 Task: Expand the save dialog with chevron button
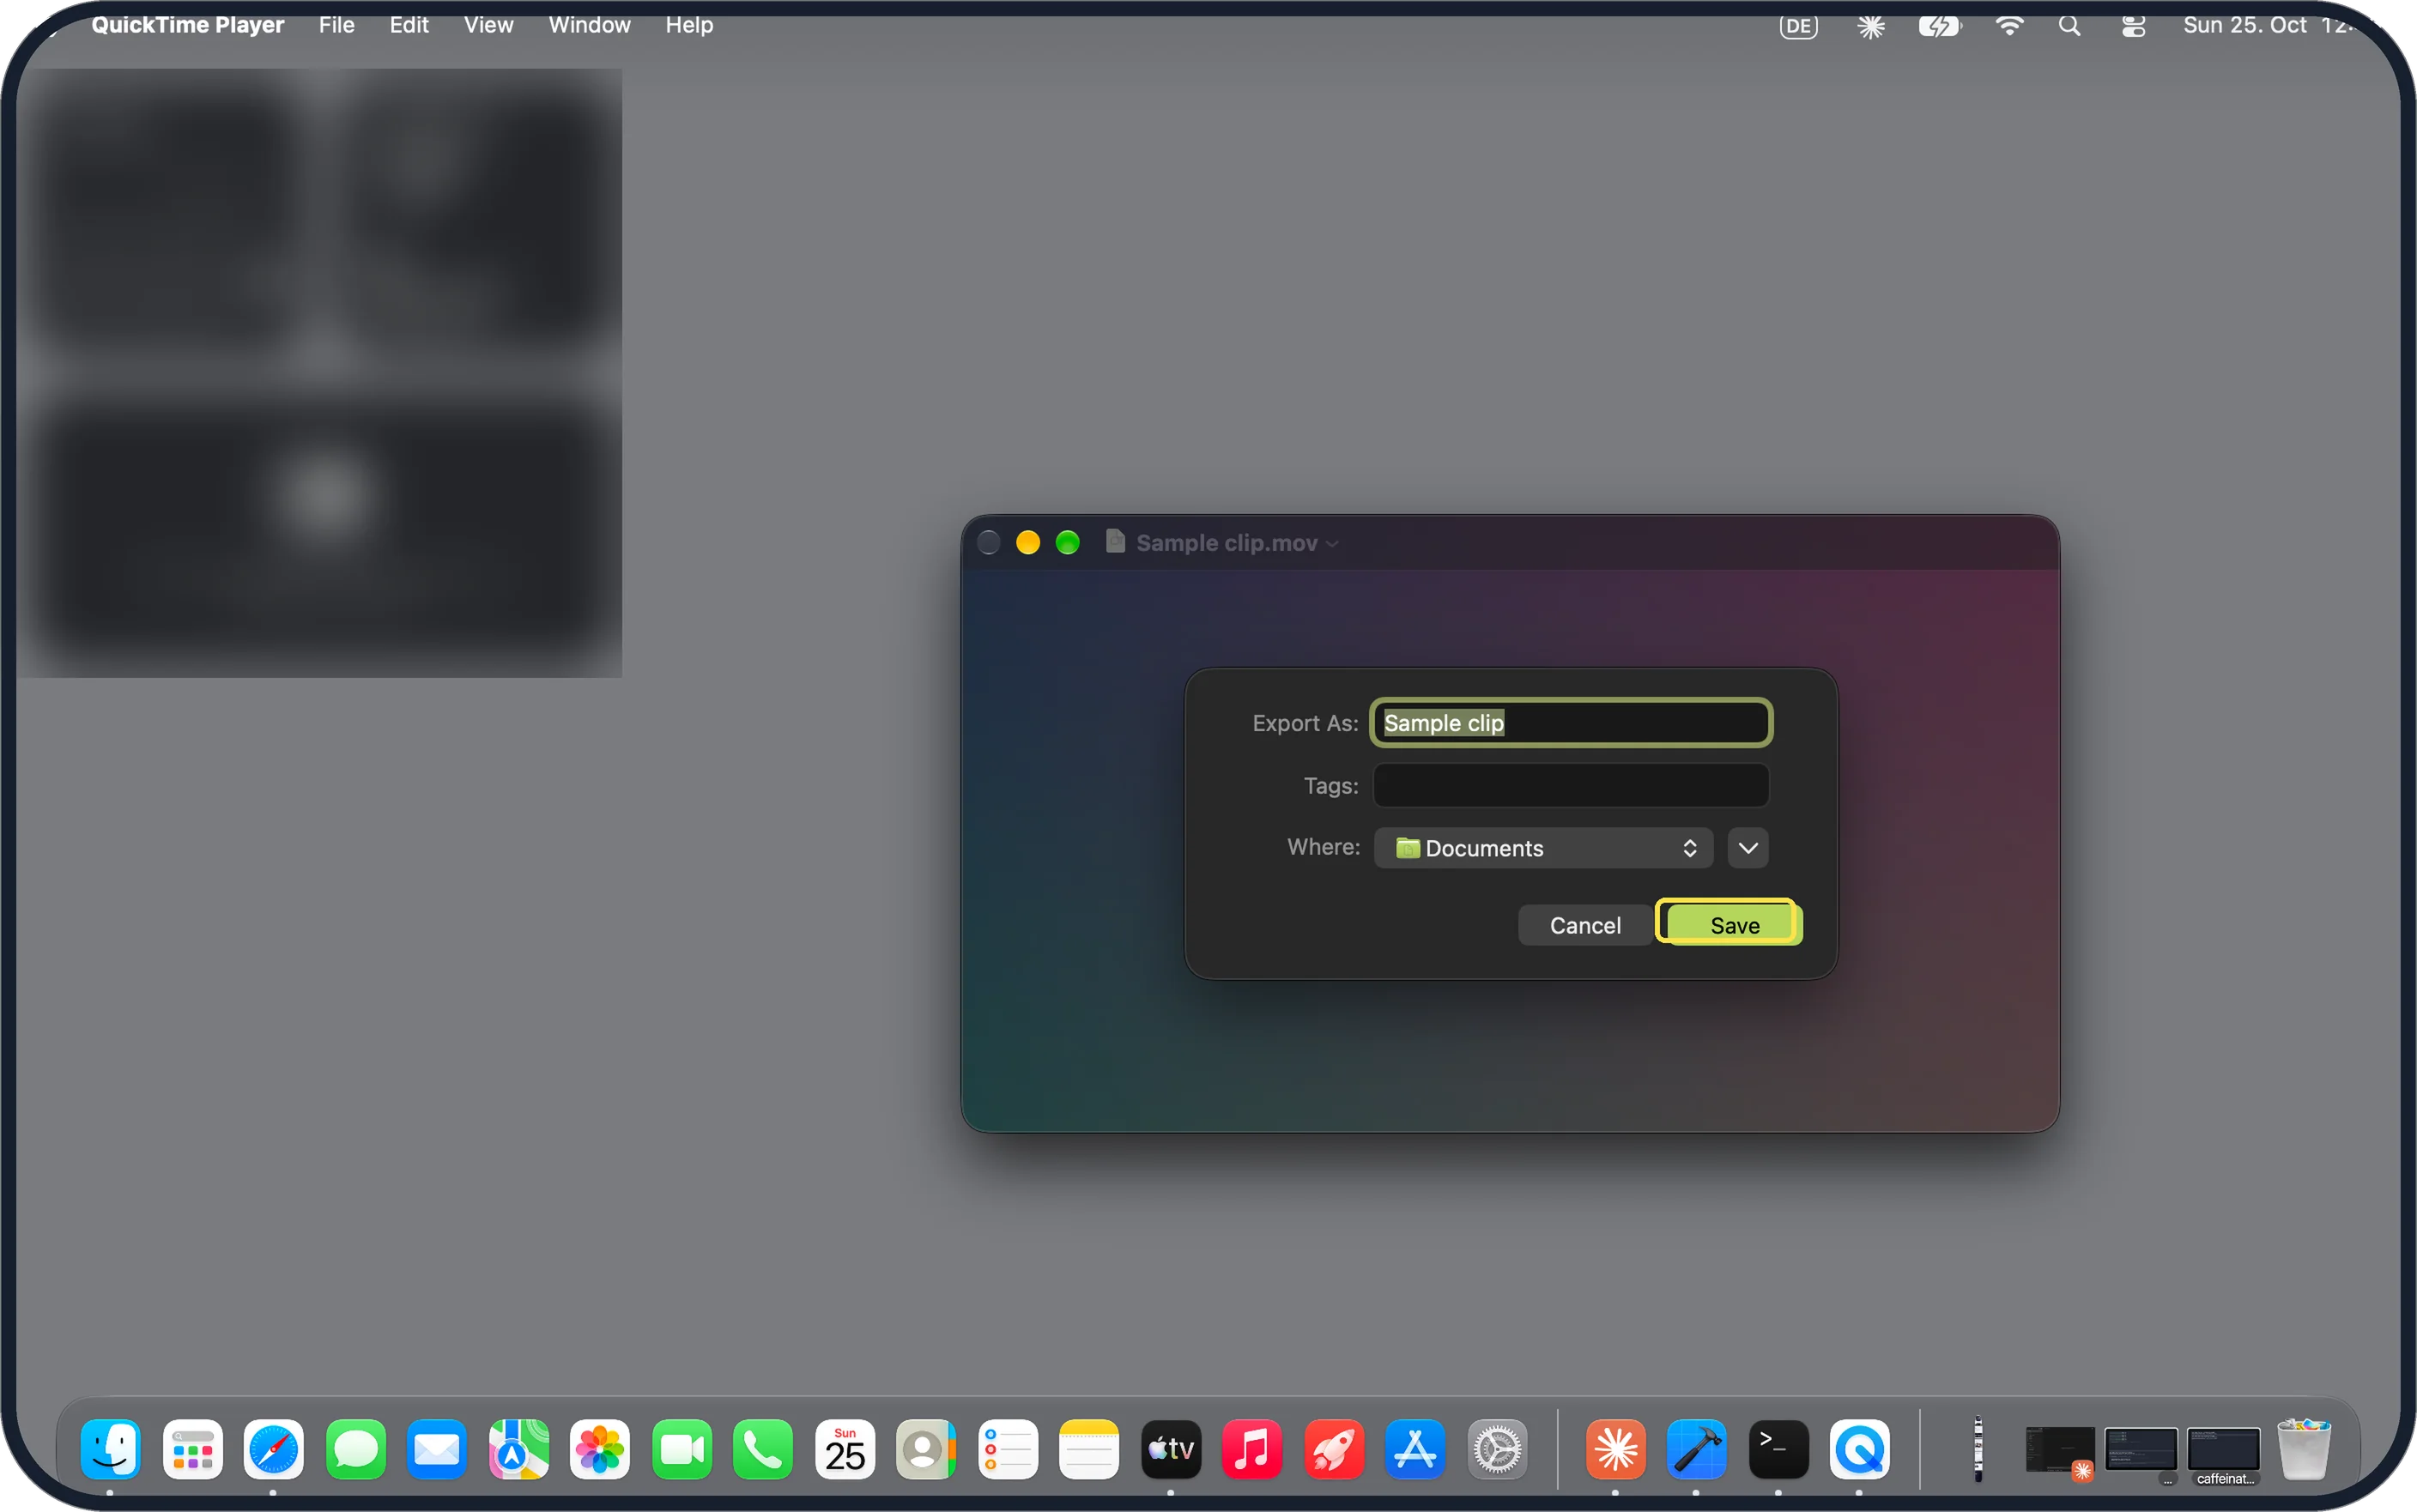pyautogui.click(x=1747, y=848)
